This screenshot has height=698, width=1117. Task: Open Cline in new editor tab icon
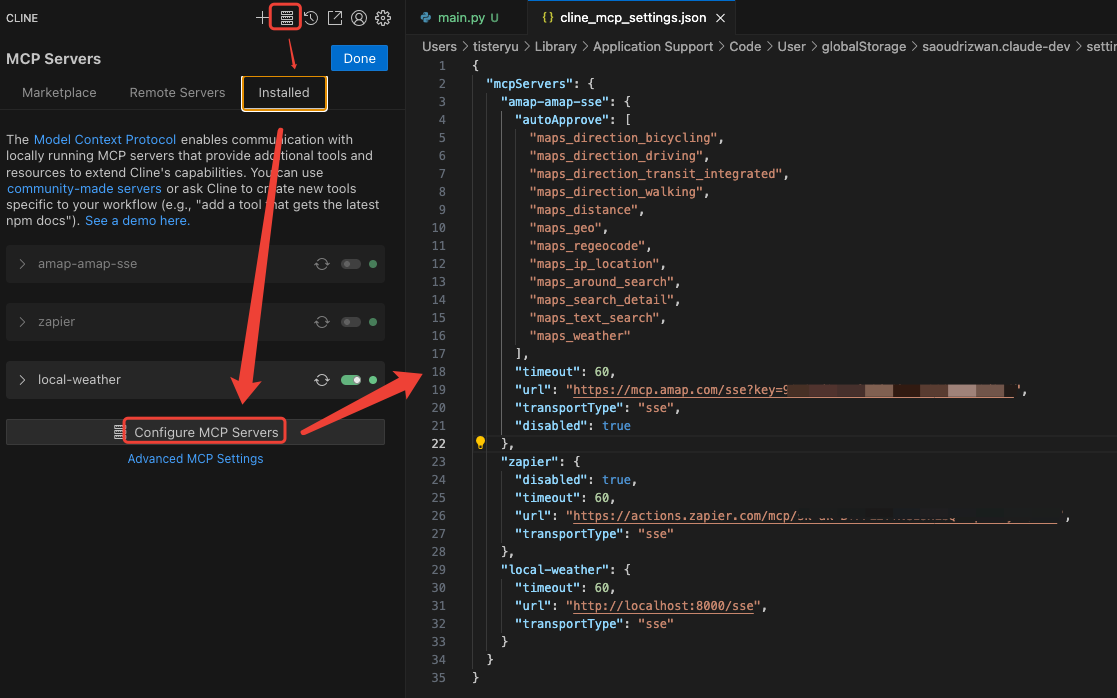coord(335,18)
